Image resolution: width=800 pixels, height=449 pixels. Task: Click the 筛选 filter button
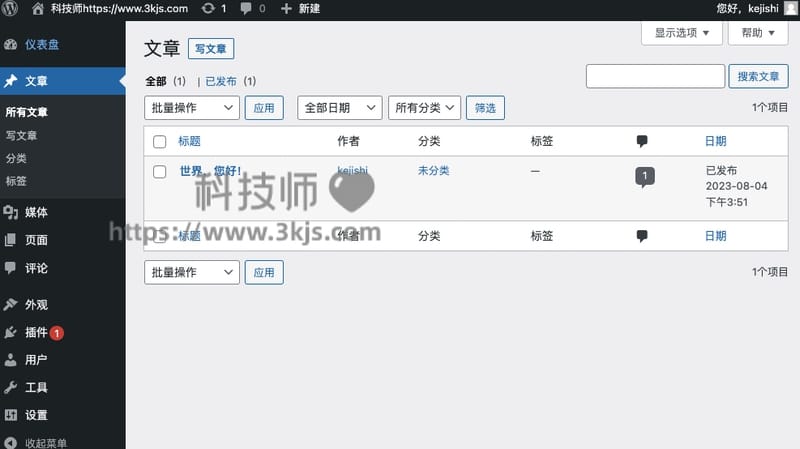pyautogui.click(x=485, y=108)
